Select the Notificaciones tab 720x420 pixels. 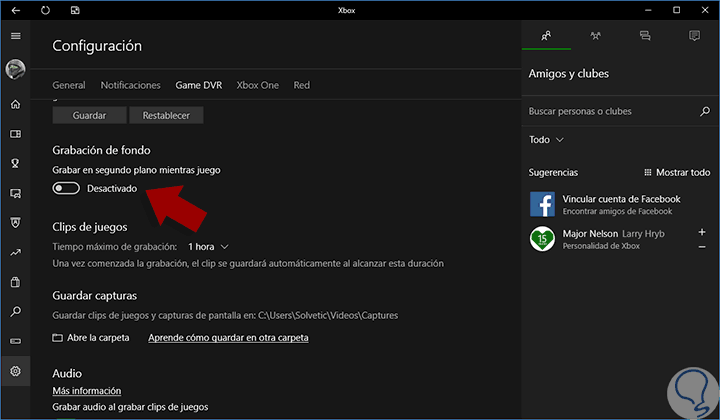click(130, 85)
